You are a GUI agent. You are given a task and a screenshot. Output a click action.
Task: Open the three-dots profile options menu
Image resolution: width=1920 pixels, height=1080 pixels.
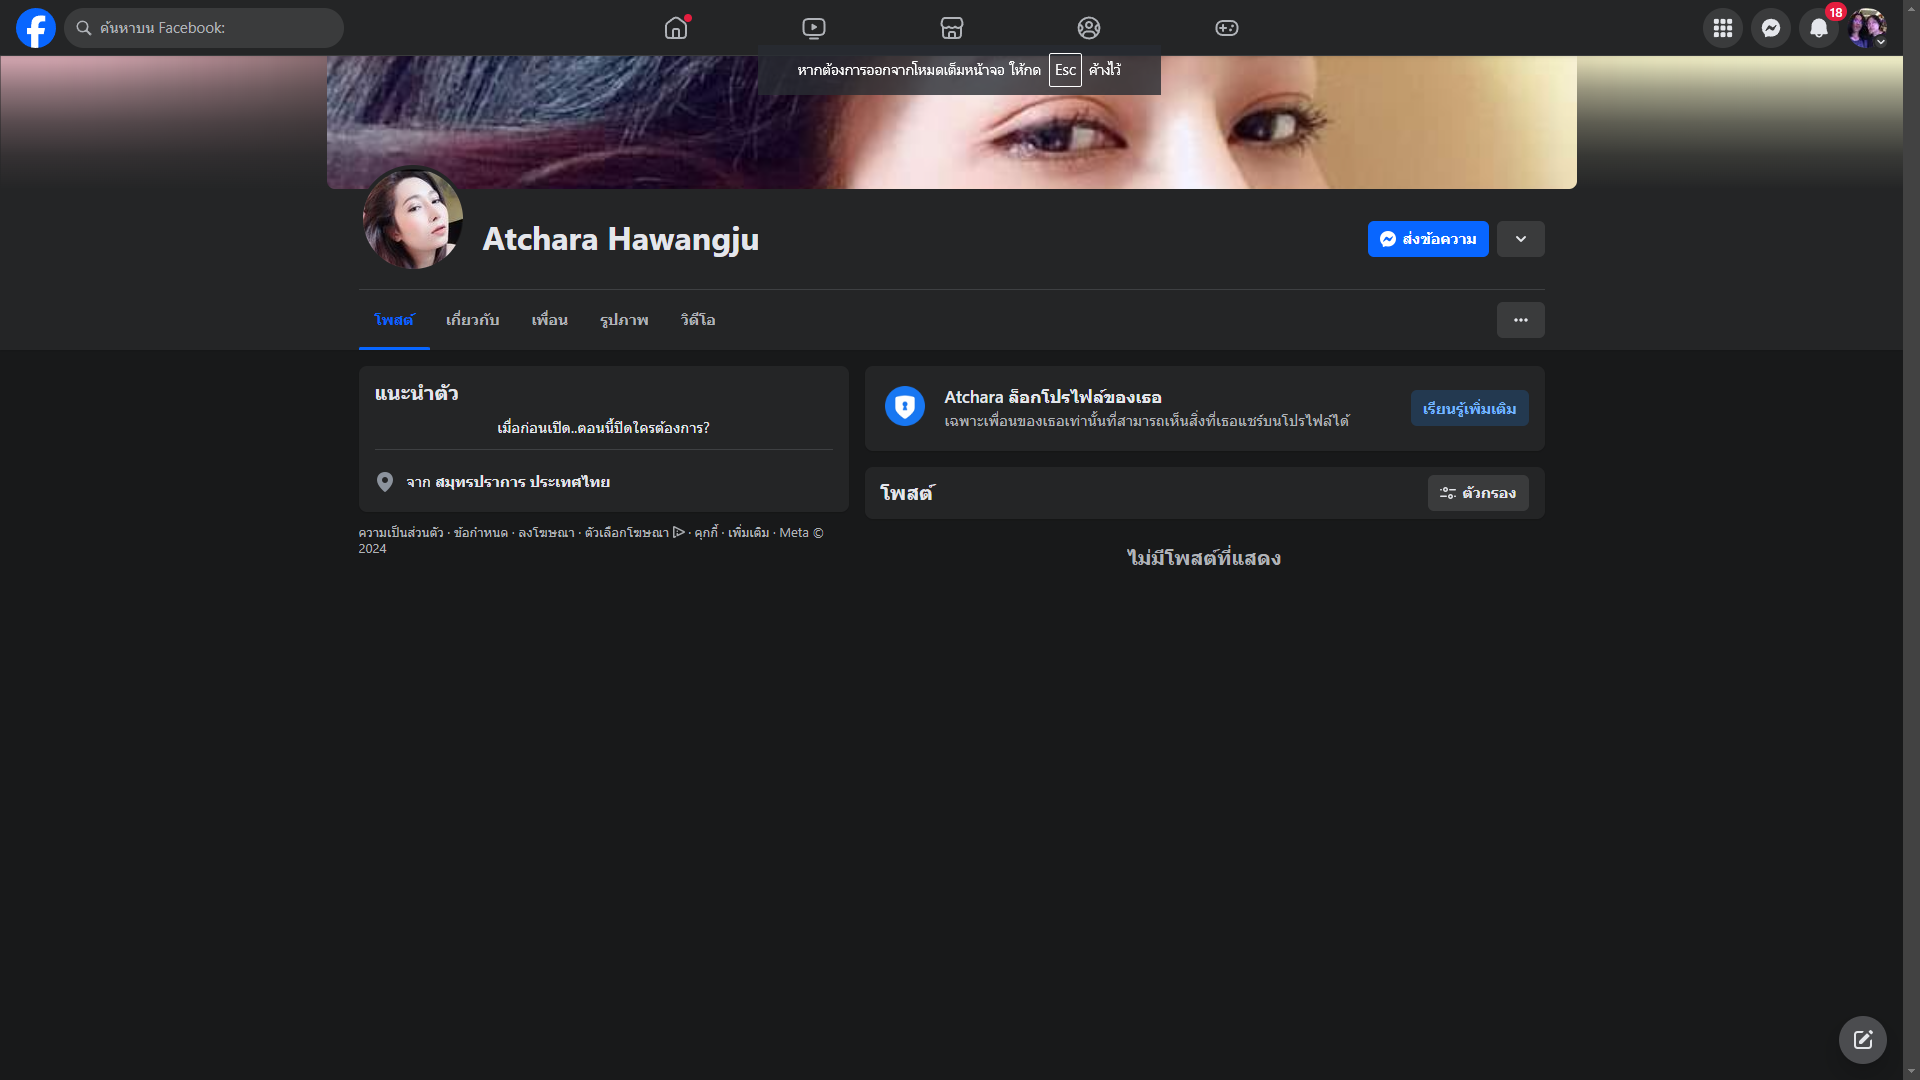(x=1521, y=320)
